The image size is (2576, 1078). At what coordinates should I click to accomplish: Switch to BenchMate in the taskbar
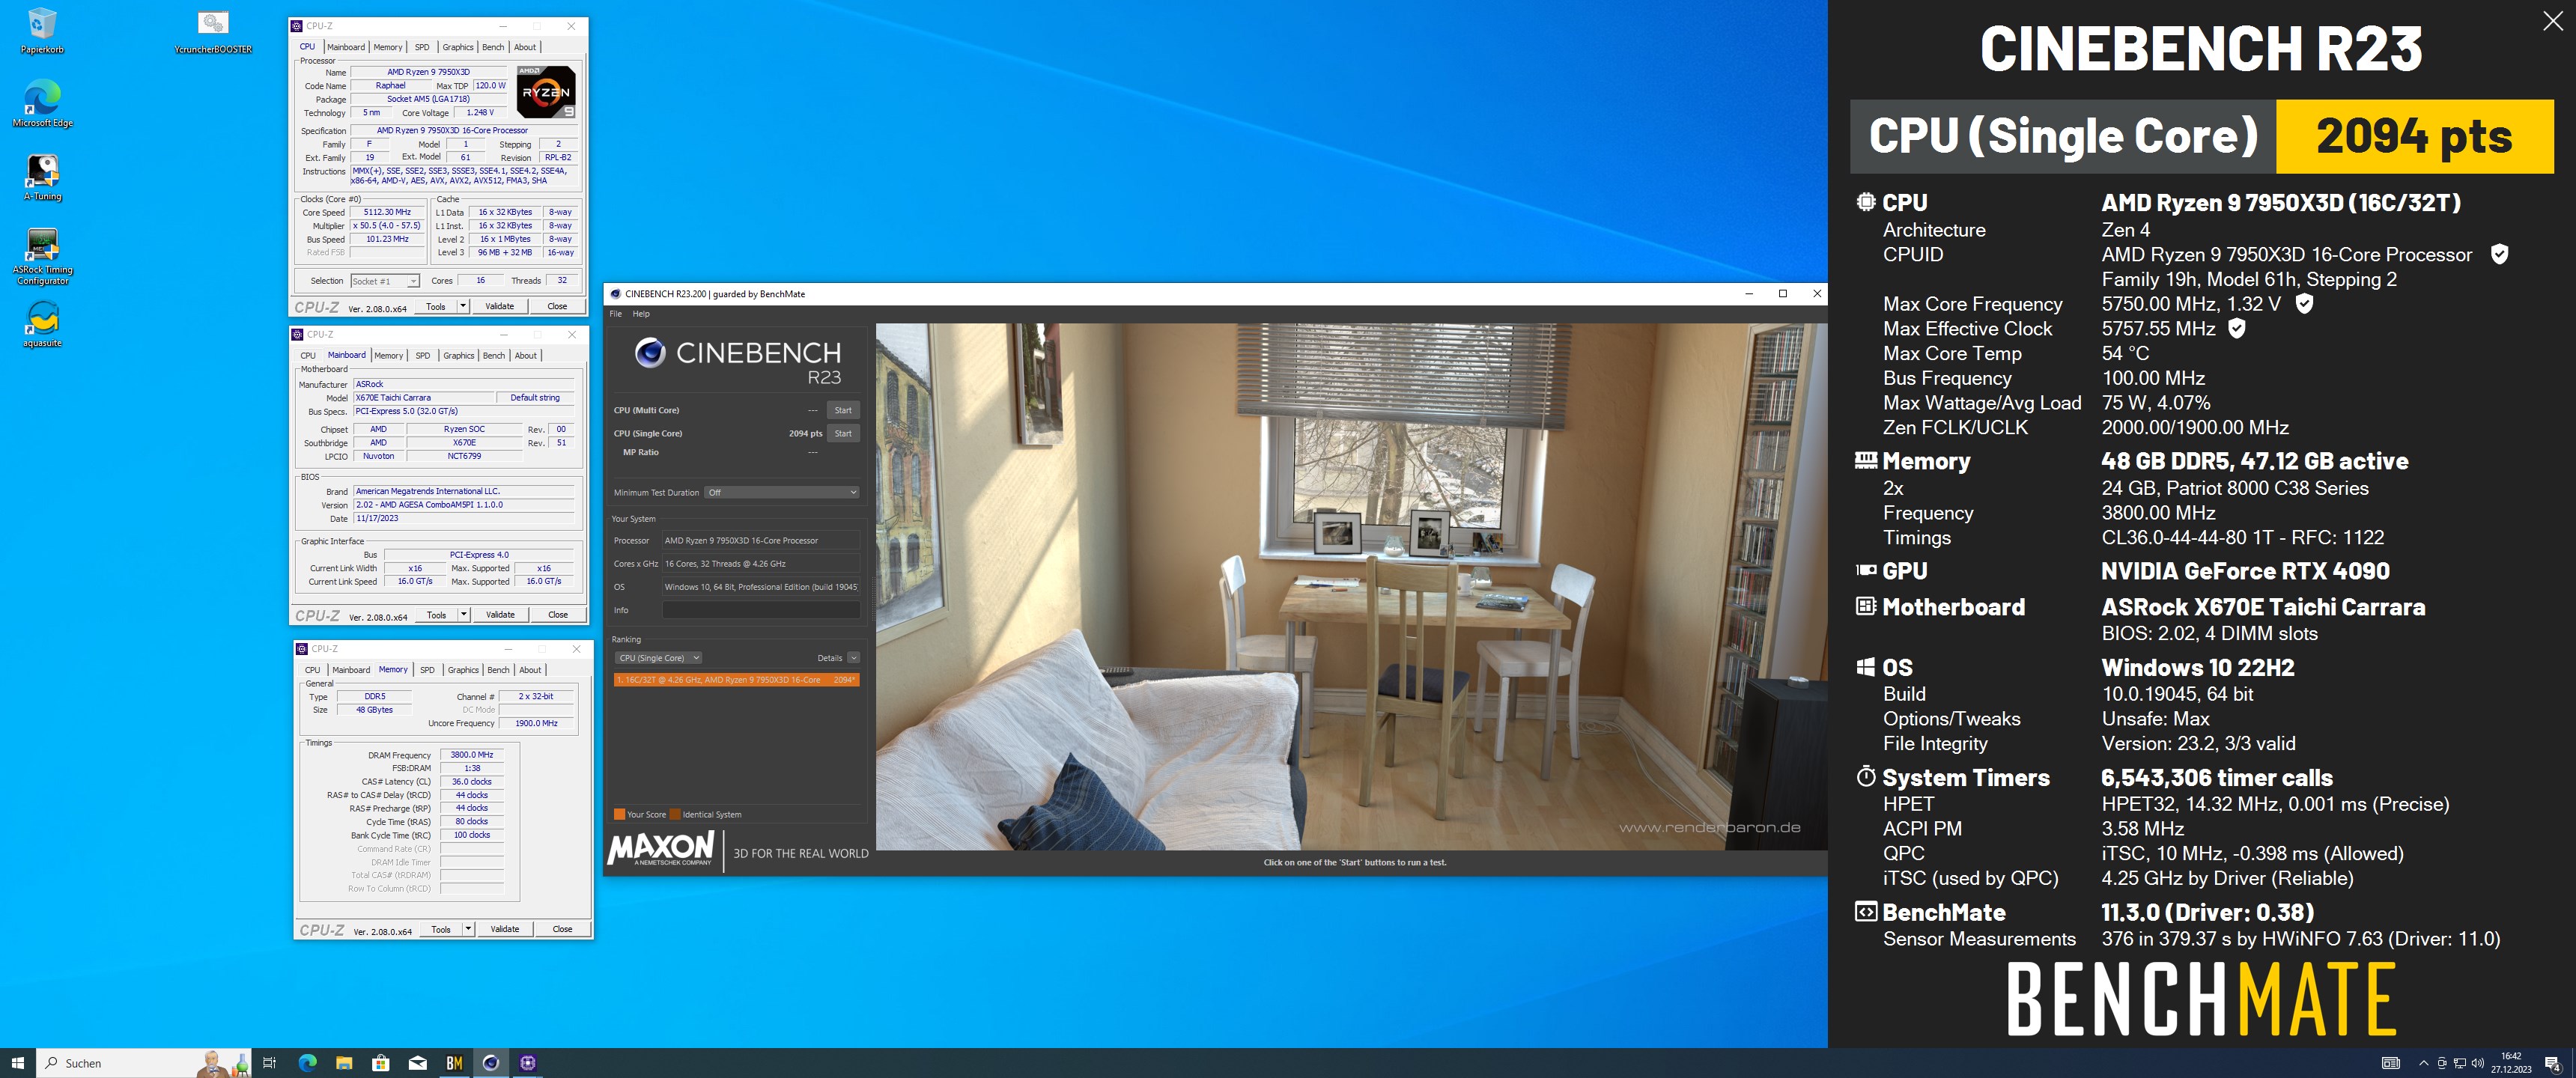[x=454, y=1062]
